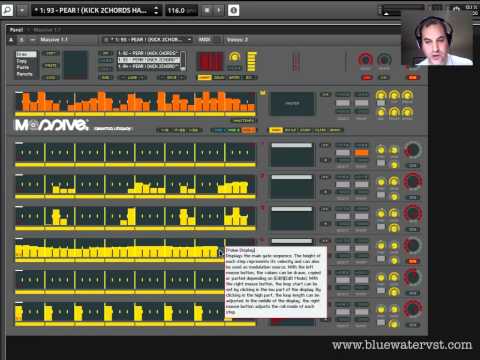Select the highlighted yellow tab under MASTER display
Viewport: 480px width, 360px height.
[276, 130]
